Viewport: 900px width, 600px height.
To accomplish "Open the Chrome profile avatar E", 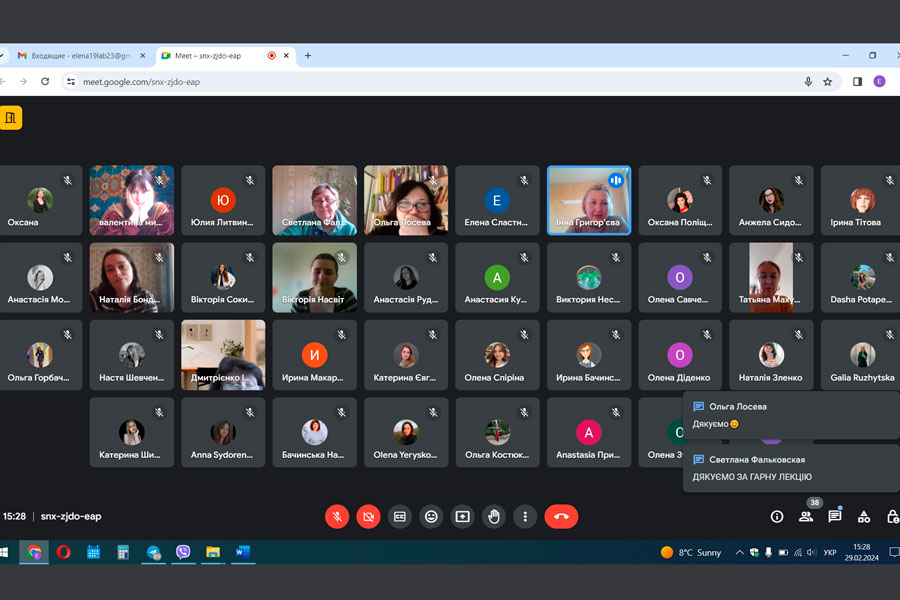I will 879,82.
